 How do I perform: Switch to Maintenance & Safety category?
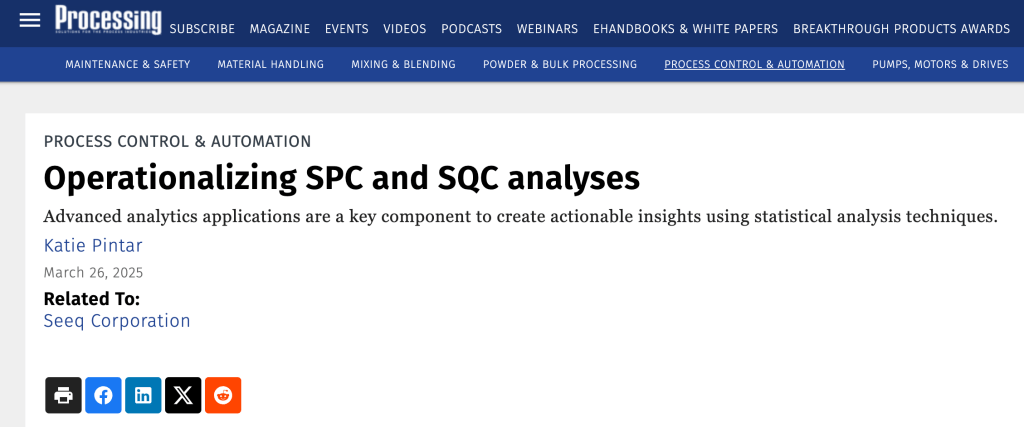point(127,64)
